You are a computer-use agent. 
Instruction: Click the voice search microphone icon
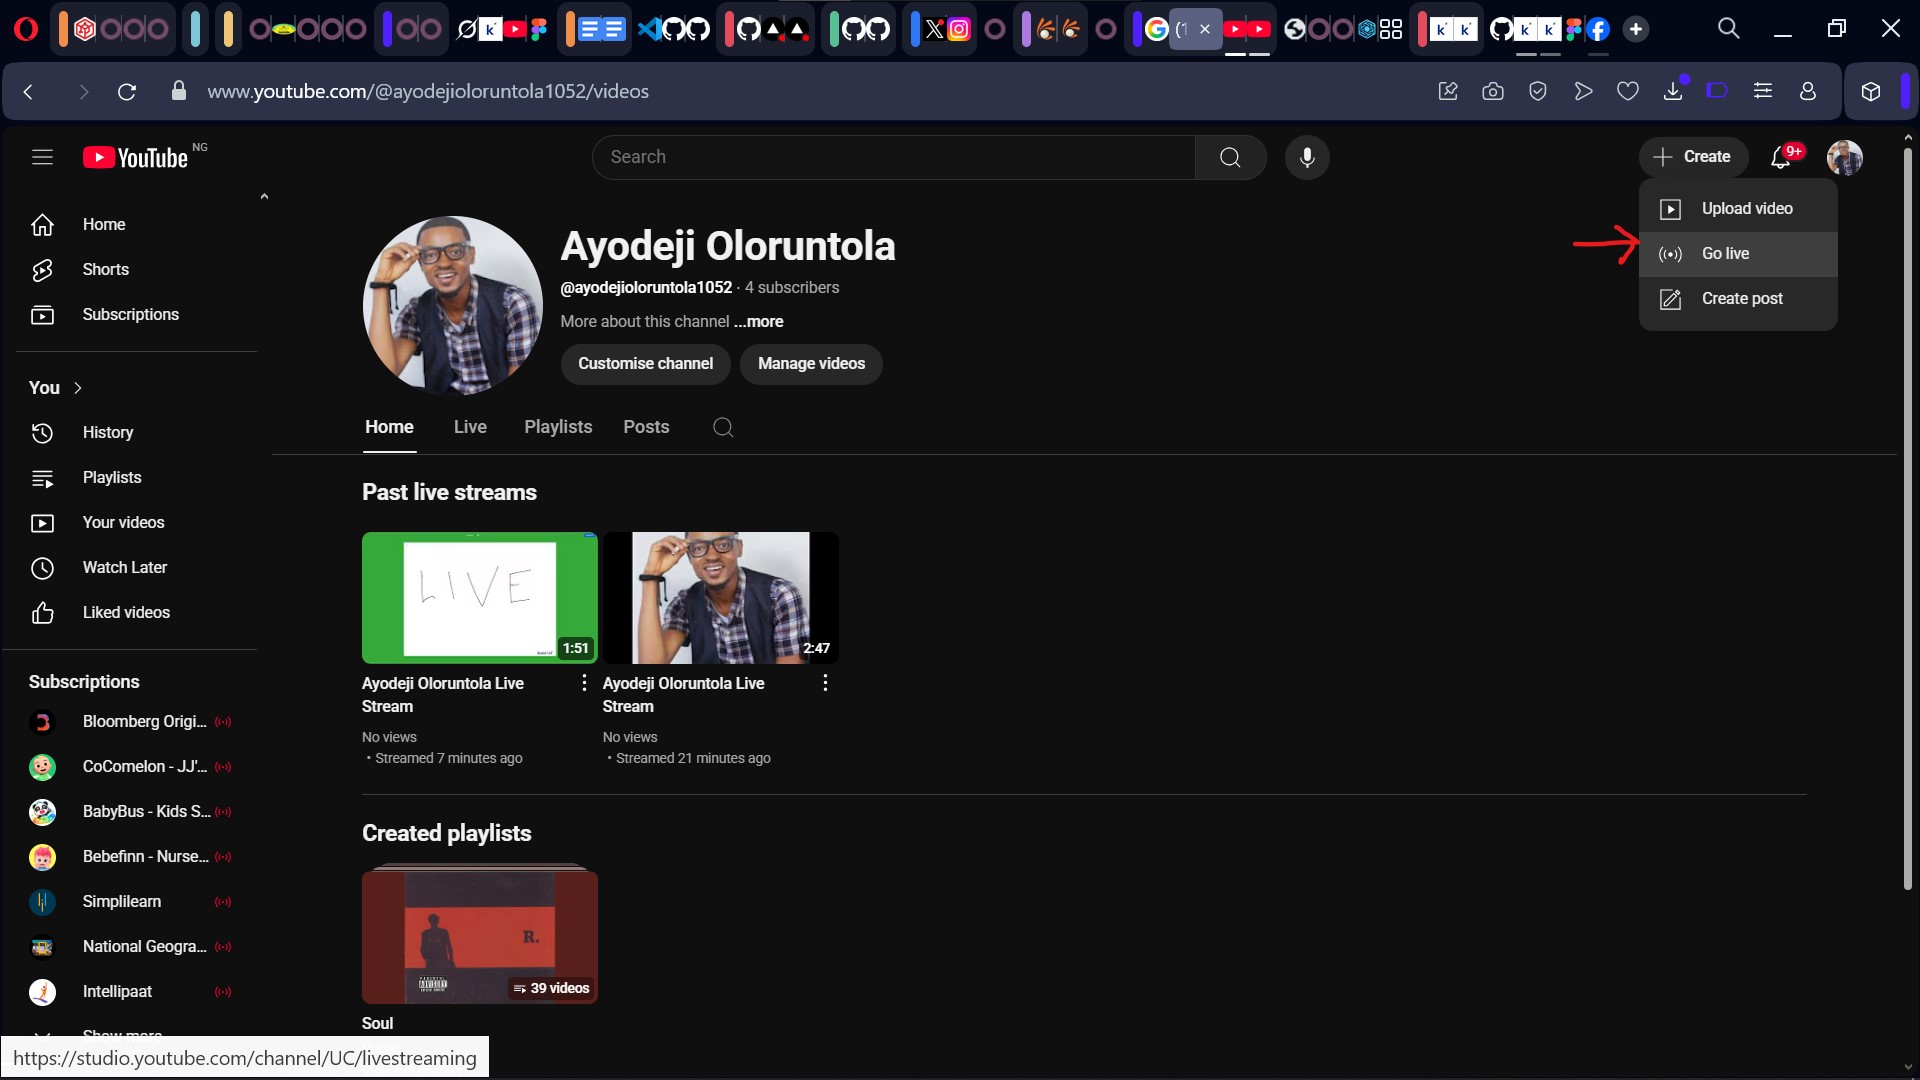tap(1307, 157)
